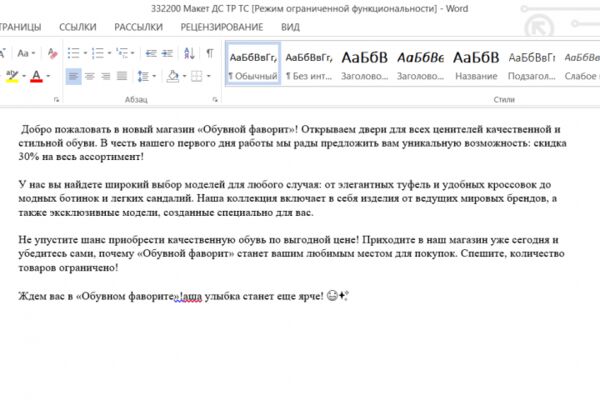Screen dimensions: 600x400
Task: Apply borders to paragraph
Action: (x=197, y=76)
